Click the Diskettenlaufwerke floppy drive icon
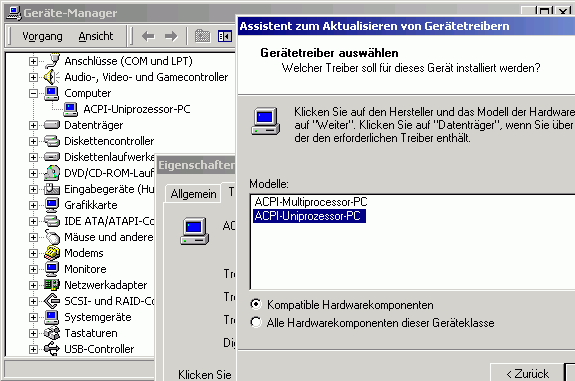This screenshot has height=381, width=575. tap(52, 157)
